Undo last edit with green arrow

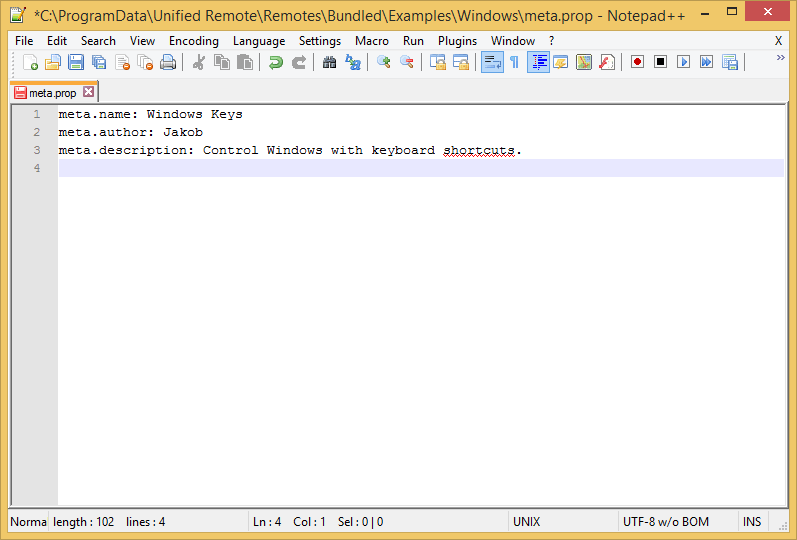[x=275, y=63]
